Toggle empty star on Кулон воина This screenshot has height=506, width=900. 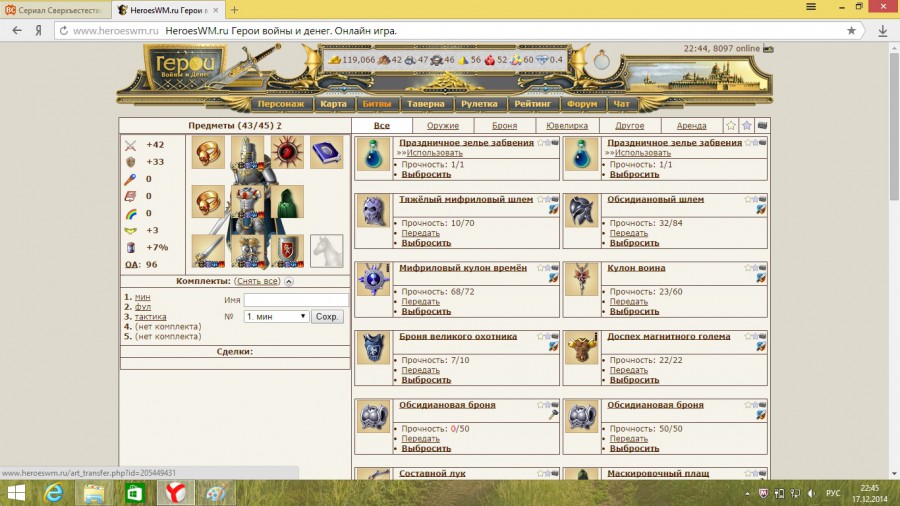coord(748,267)
